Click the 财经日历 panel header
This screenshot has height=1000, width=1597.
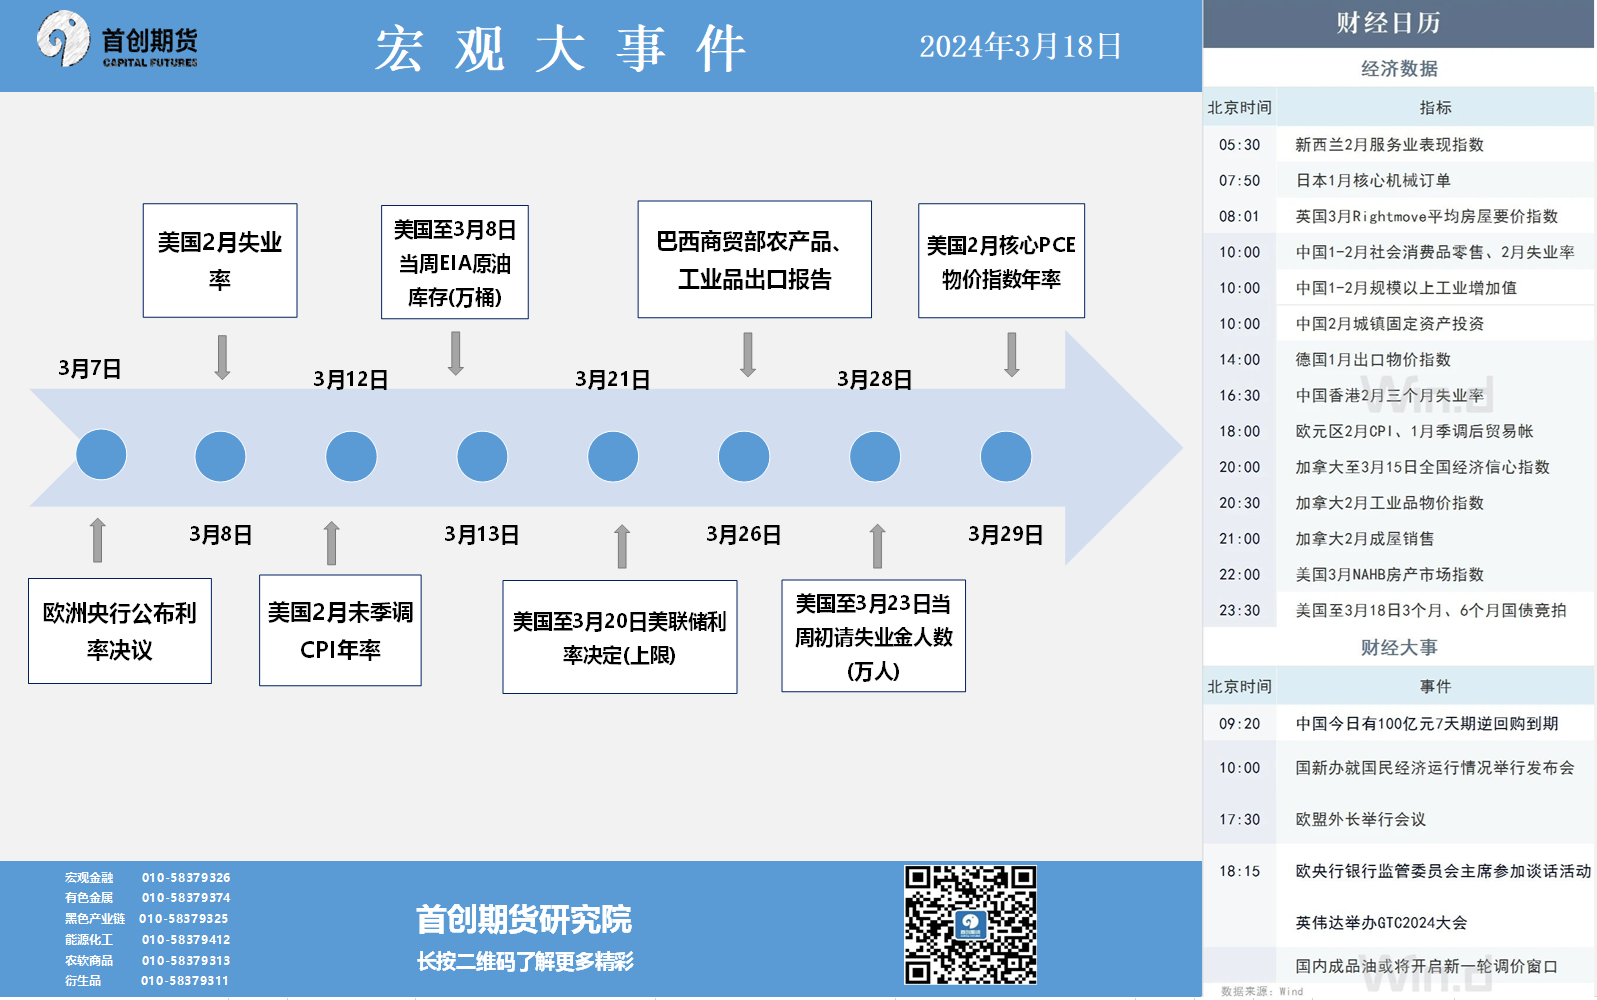pos(1398,24)
